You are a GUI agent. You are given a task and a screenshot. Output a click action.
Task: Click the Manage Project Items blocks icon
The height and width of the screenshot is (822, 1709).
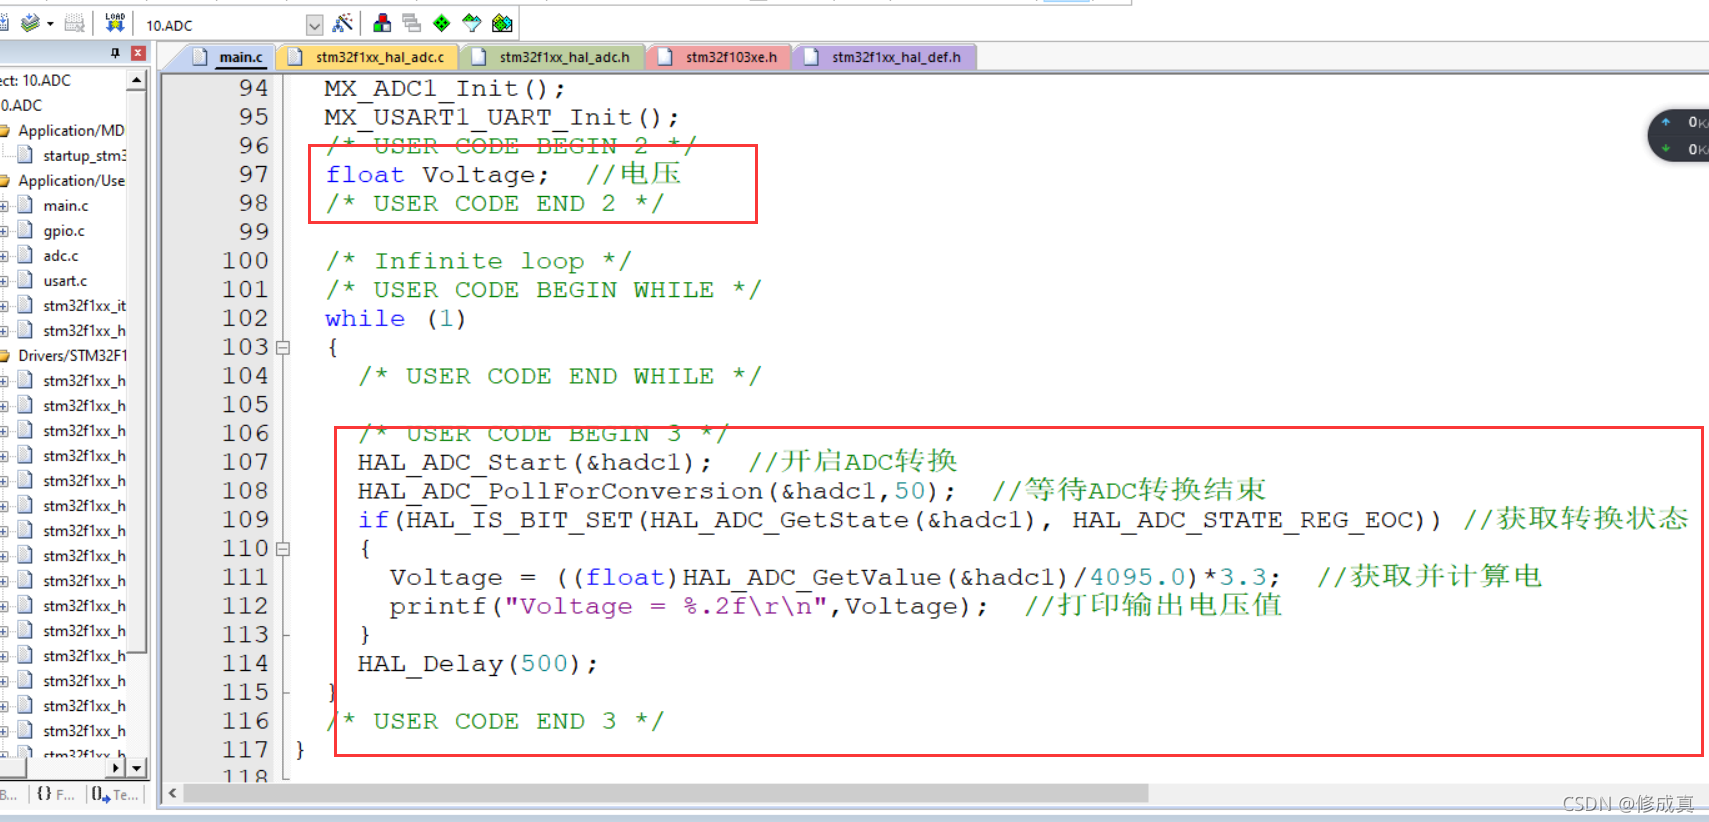(x=382, y=23)
